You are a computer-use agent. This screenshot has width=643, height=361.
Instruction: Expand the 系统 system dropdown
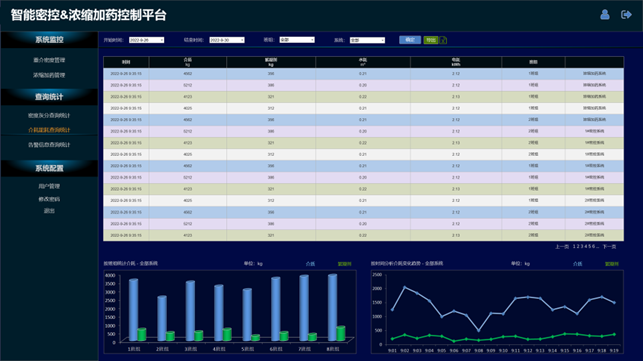coord(367,40)
